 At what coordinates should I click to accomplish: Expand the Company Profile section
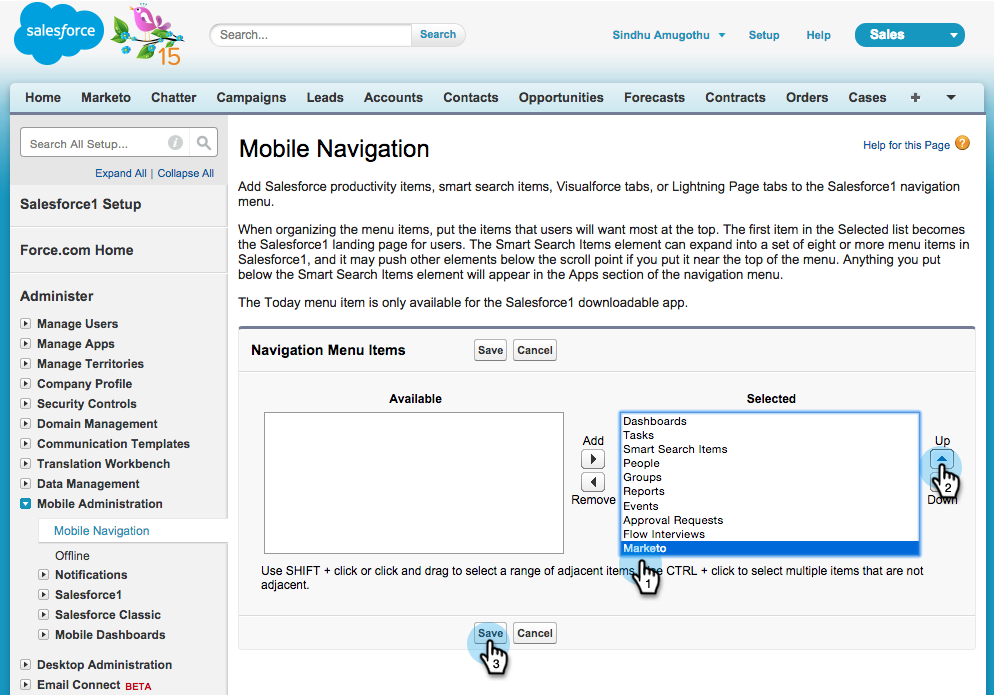click(x=25, y=383)
